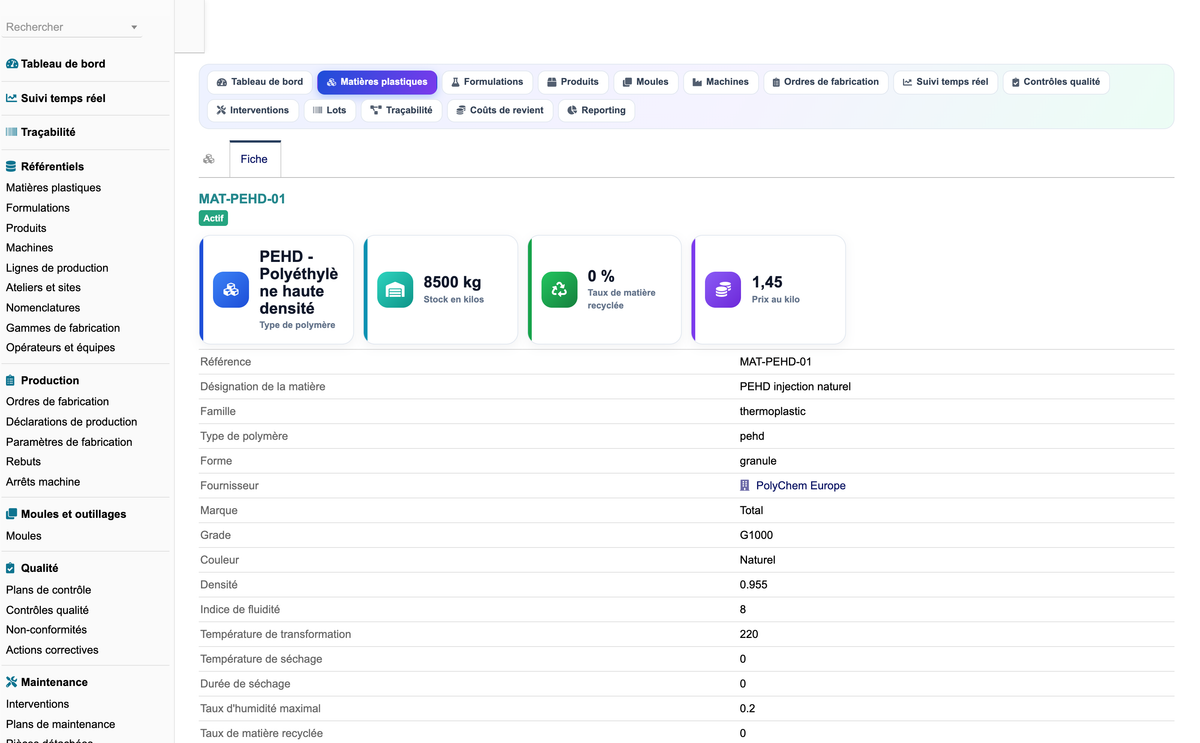Click the tools icon beside Maintenance
1200x743 pixels.
click(x=12, y=682)
